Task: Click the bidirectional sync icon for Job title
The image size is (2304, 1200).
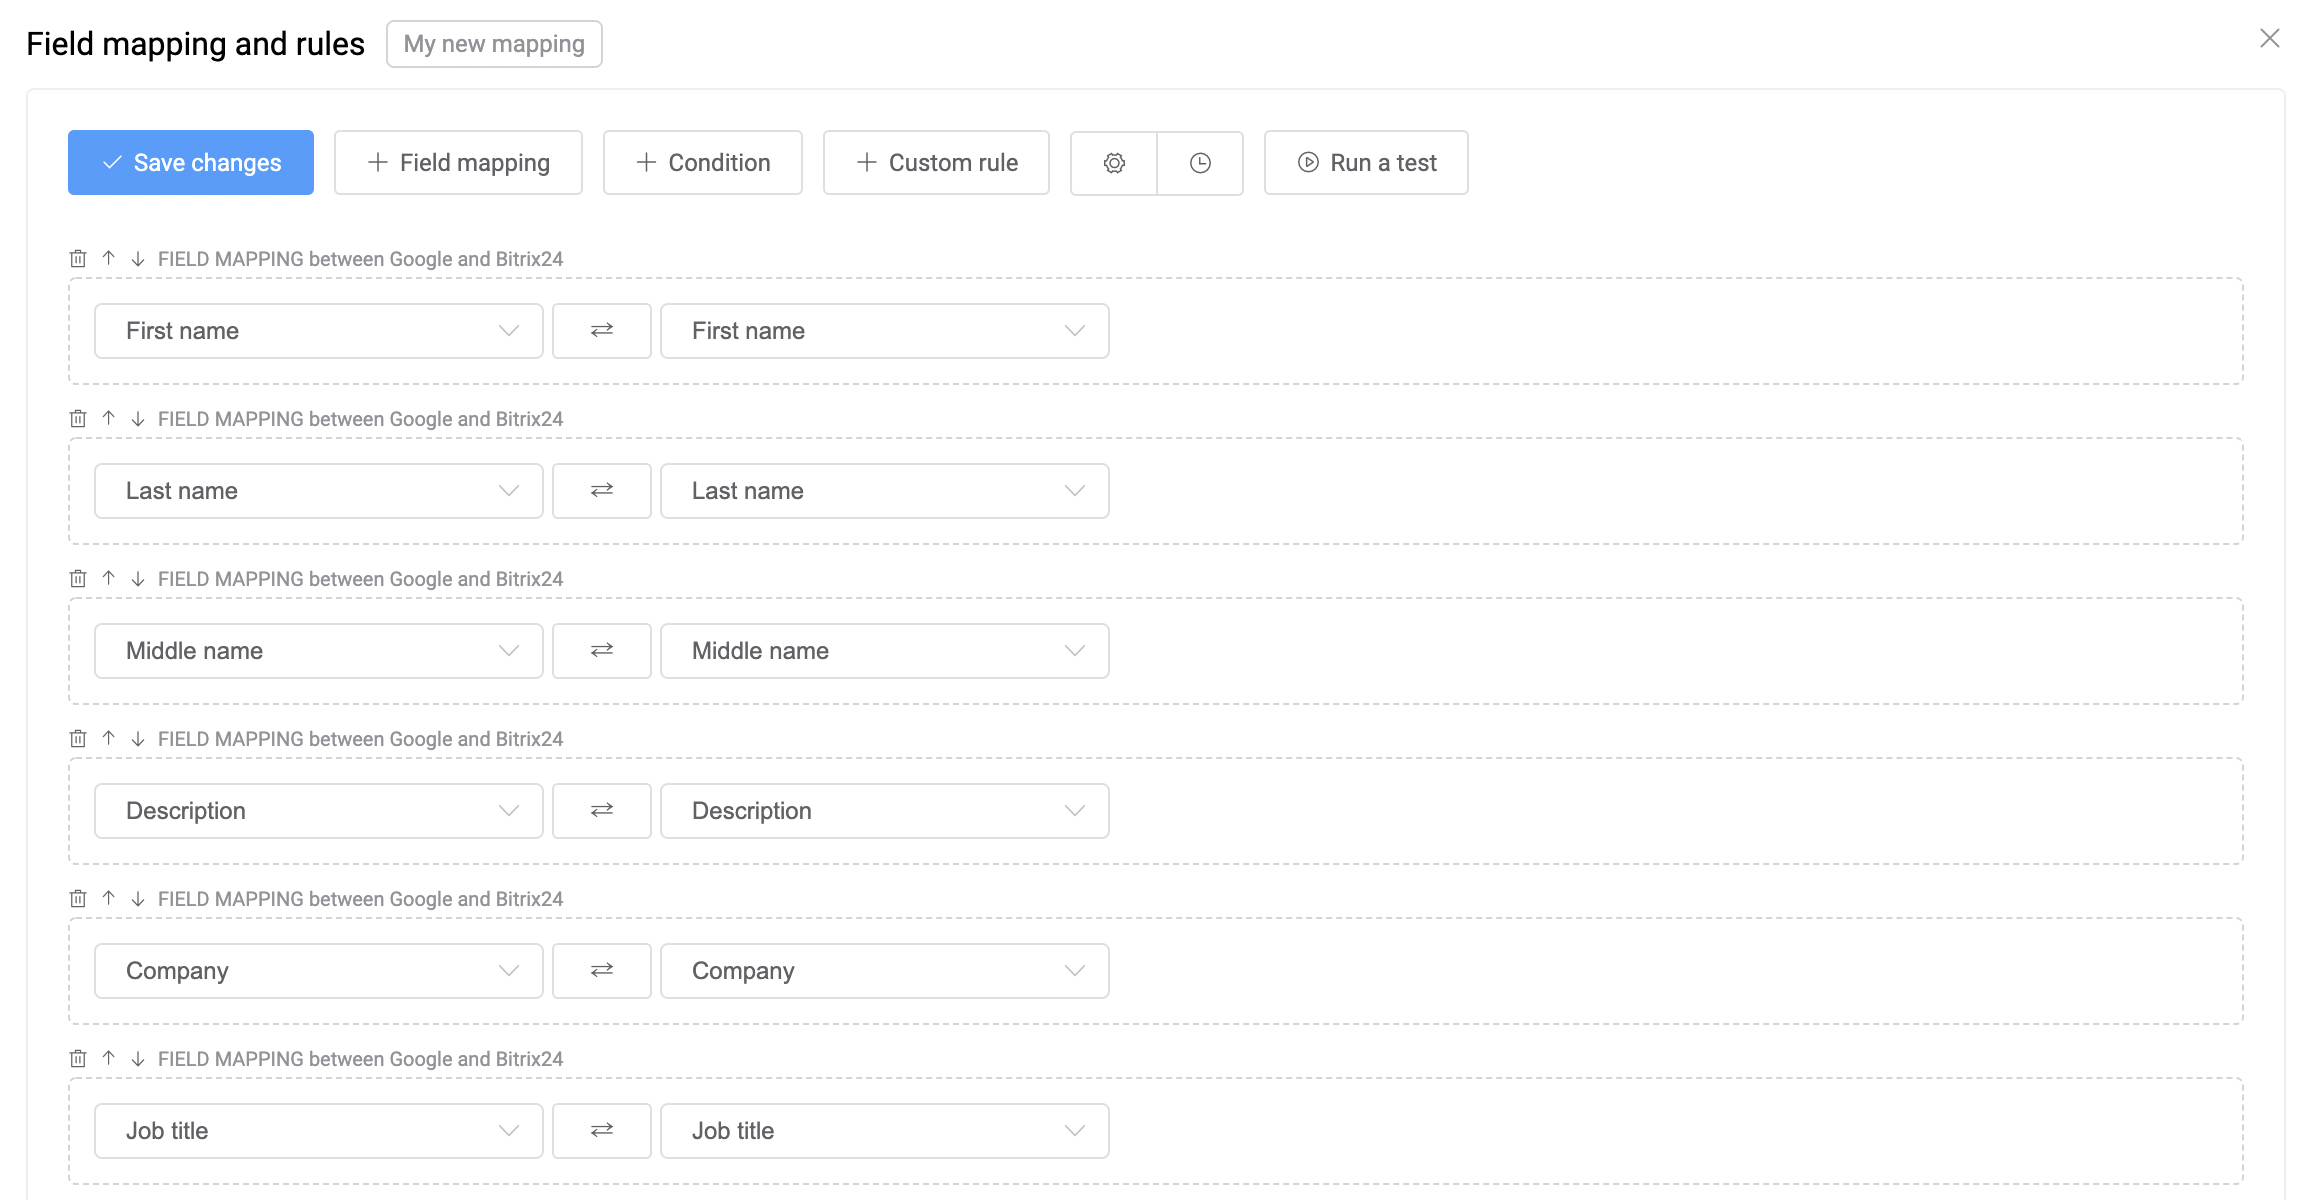Action: (x=602, y=1130)
